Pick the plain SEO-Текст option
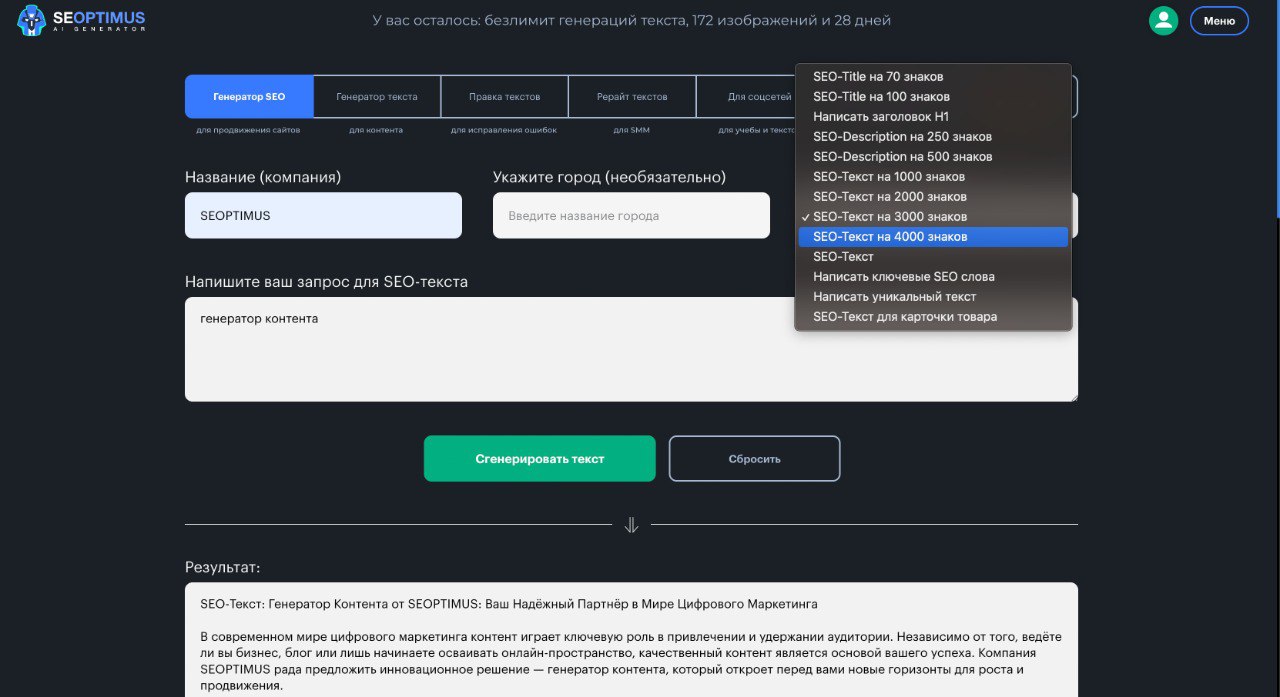 pos(933,257)
